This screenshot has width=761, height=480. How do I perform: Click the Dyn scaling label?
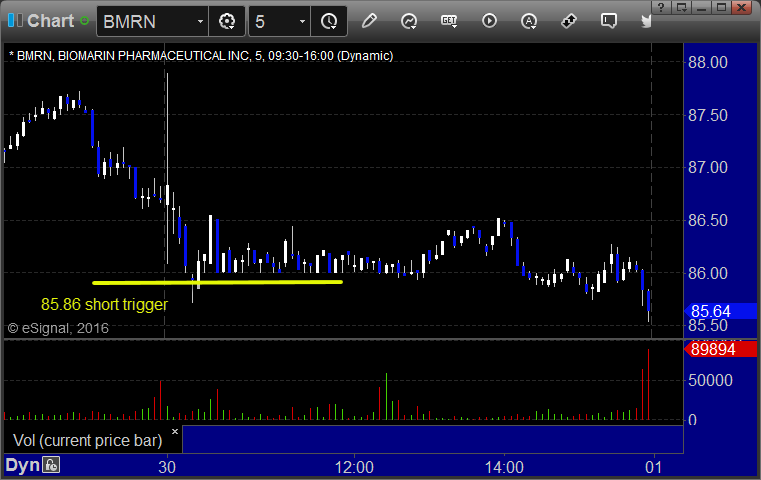[x=22, y=465]
